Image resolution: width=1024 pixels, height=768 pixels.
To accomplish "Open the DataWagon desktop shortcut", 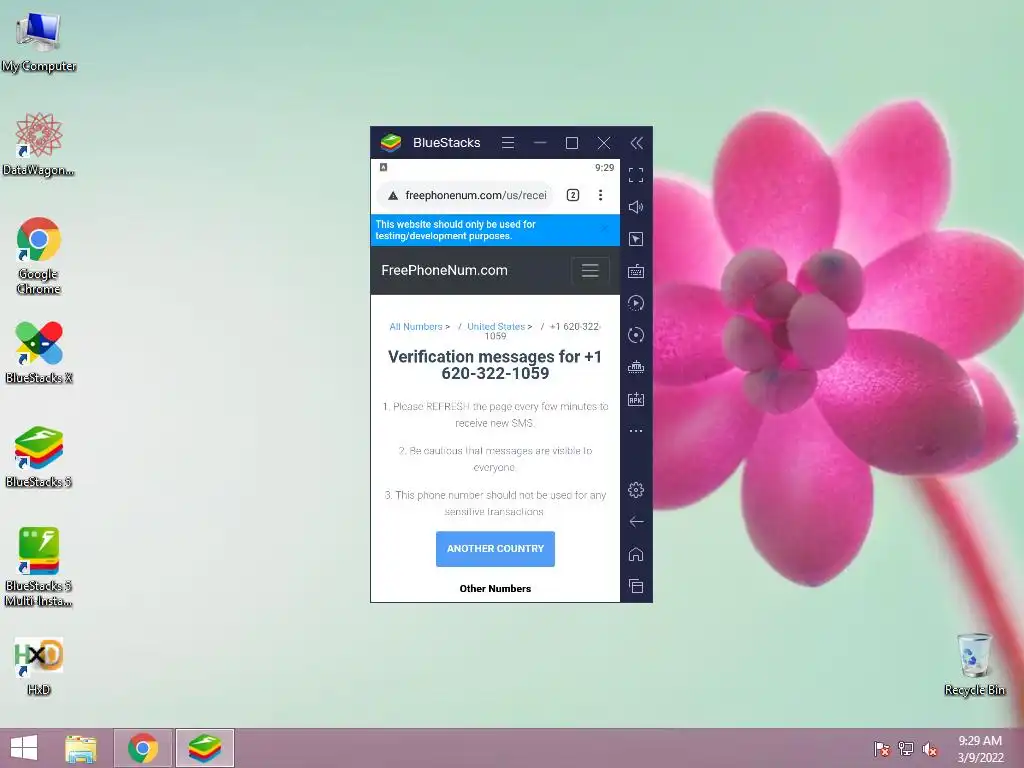I will click(x=39, y=144).
